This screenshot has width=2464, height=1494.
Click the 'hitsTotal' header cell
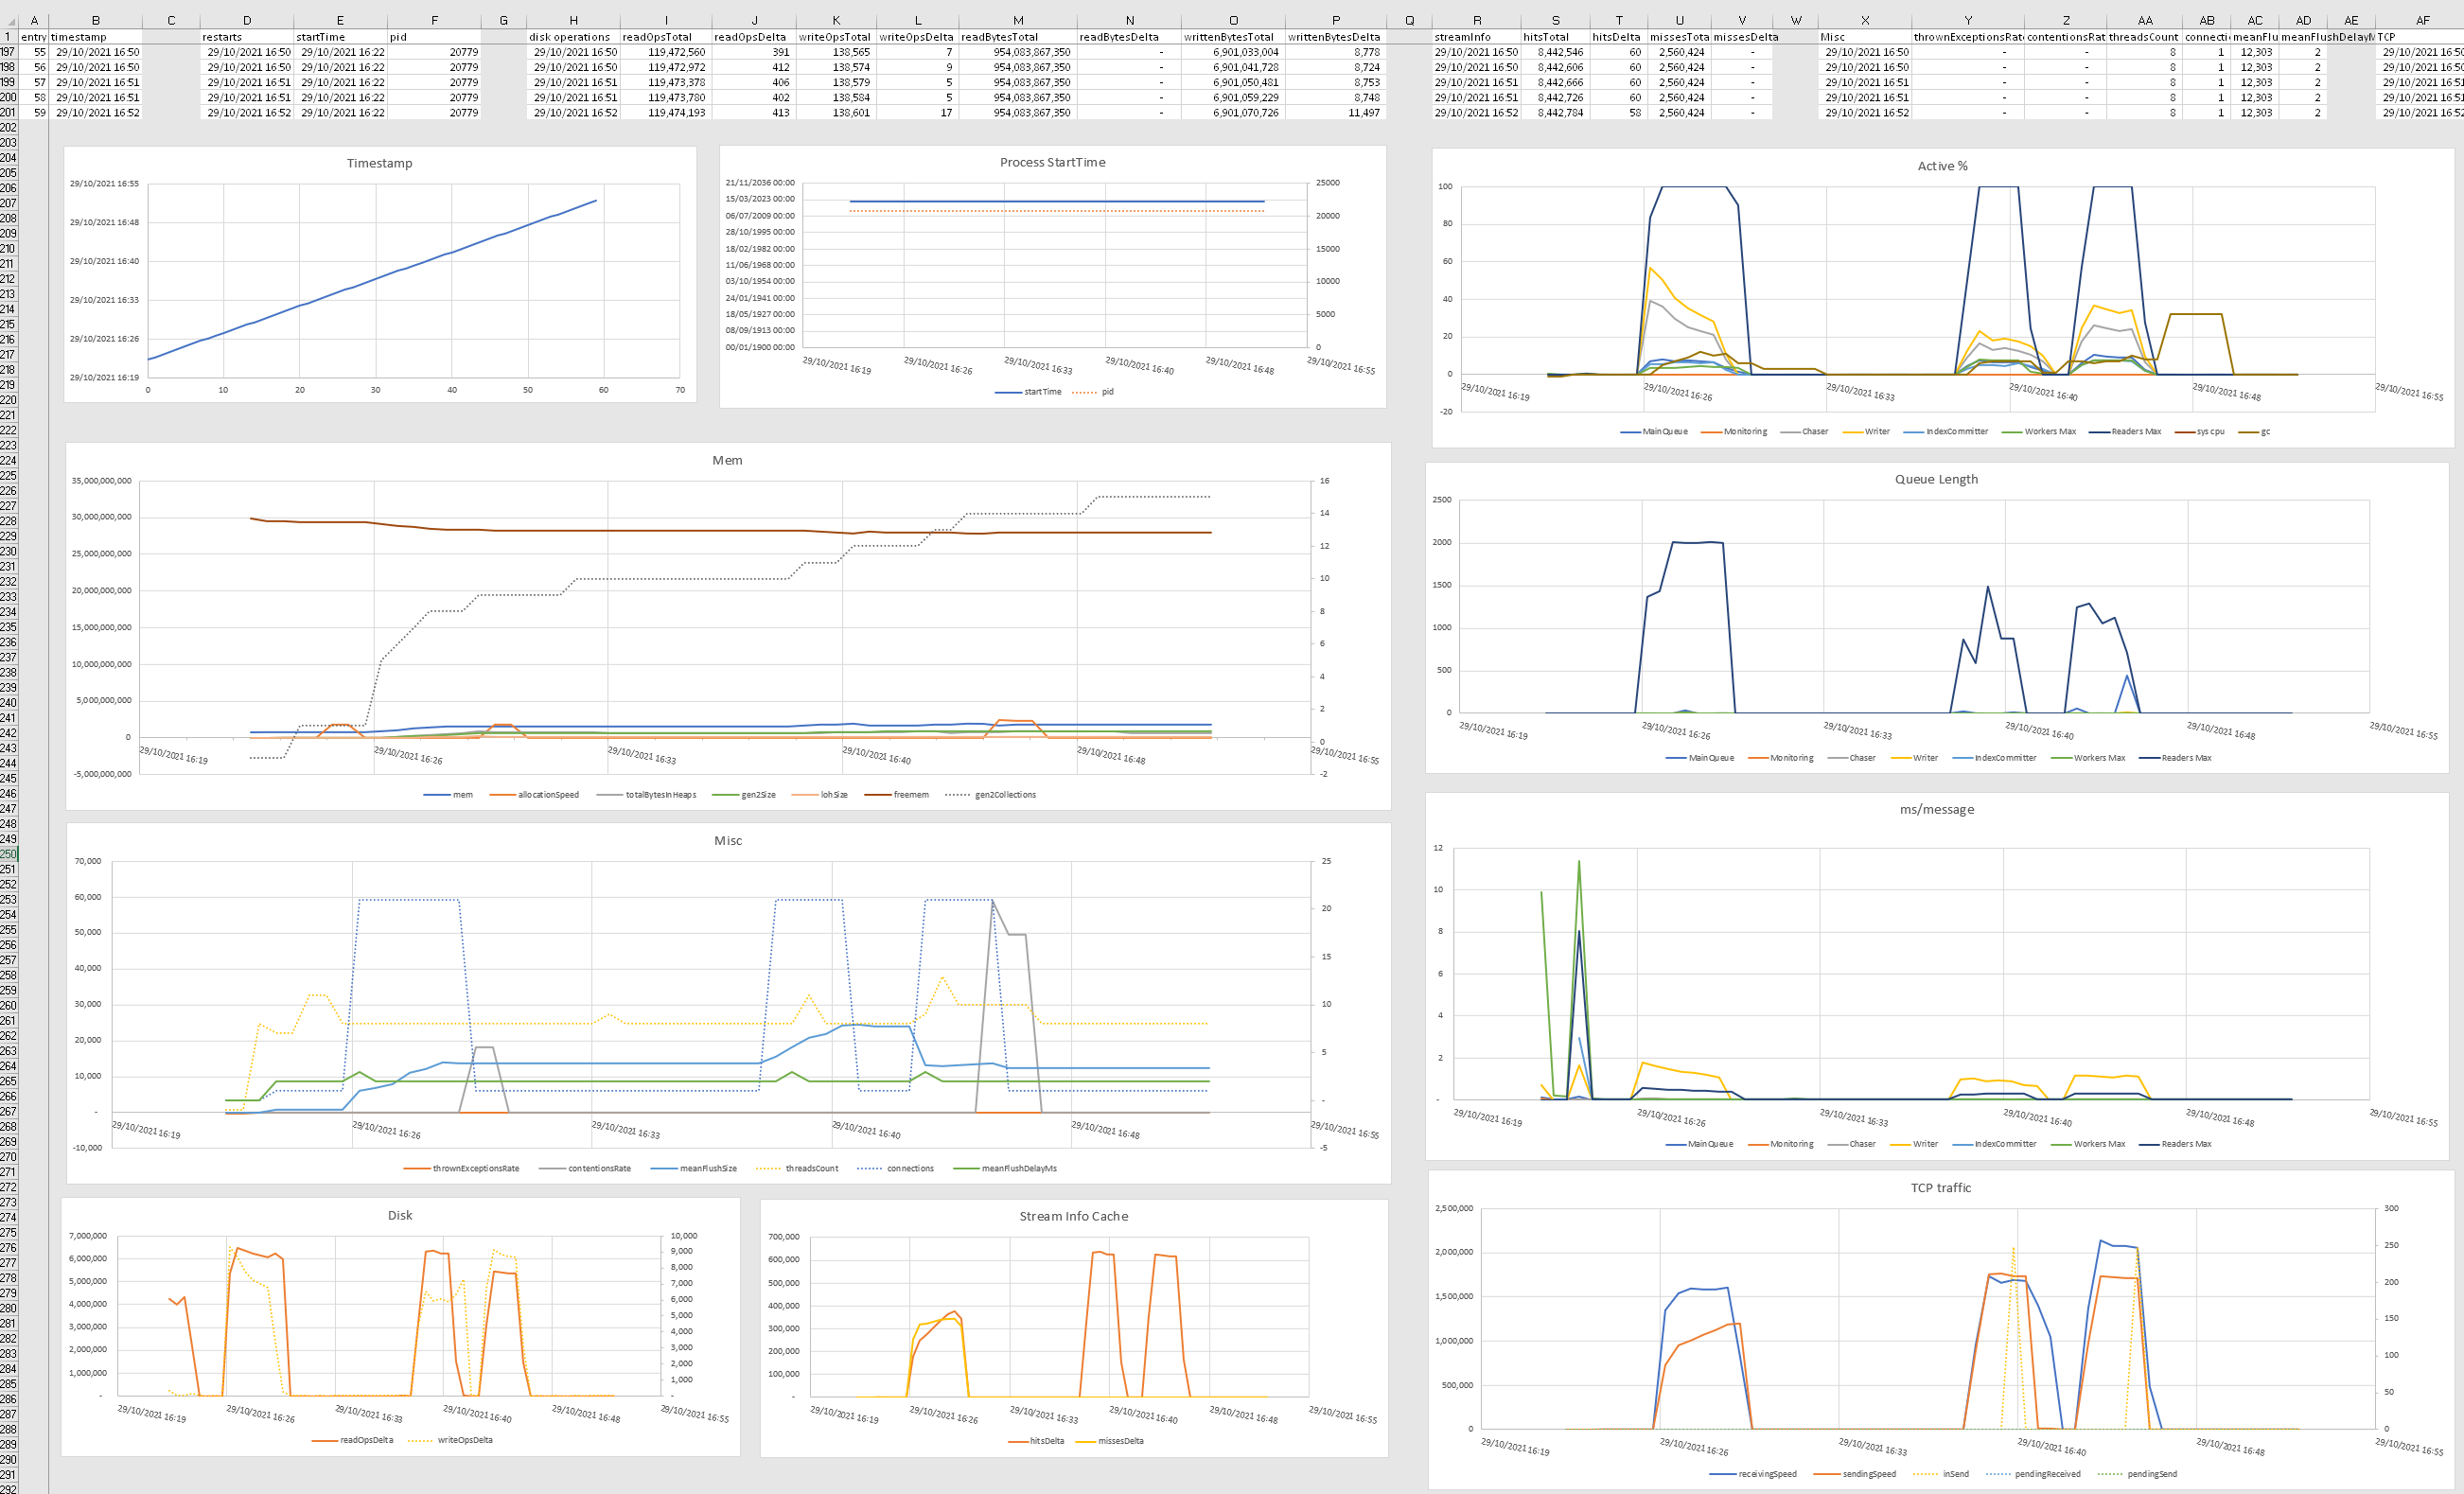click(x=1555, y=37)
